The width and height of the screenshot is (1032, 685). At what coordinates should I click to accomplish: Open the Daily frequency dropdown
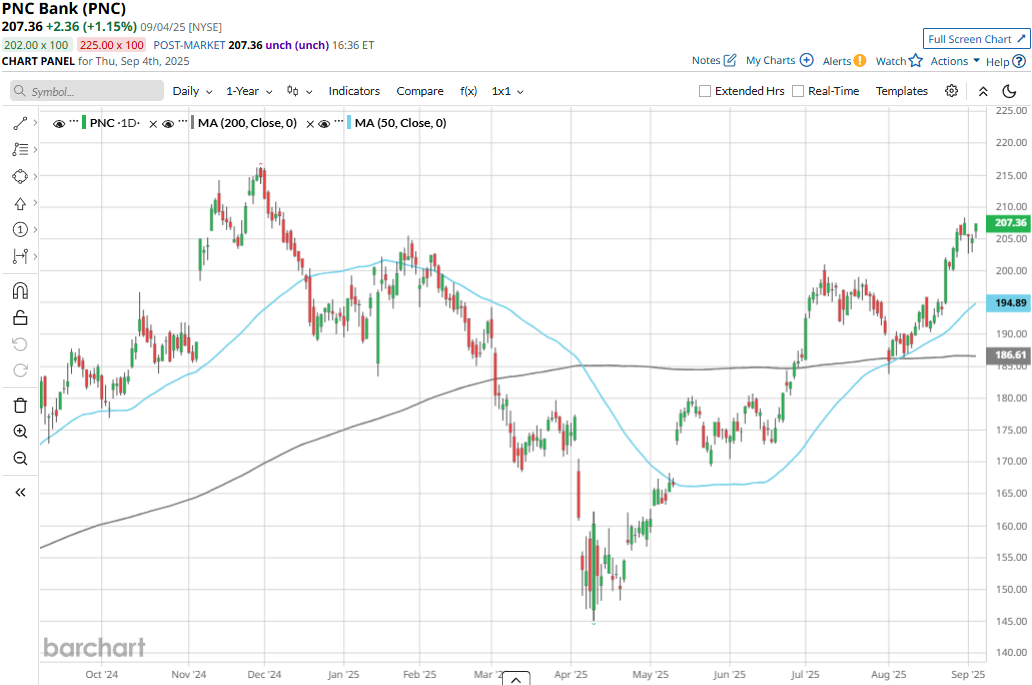[x=192, y=91]
